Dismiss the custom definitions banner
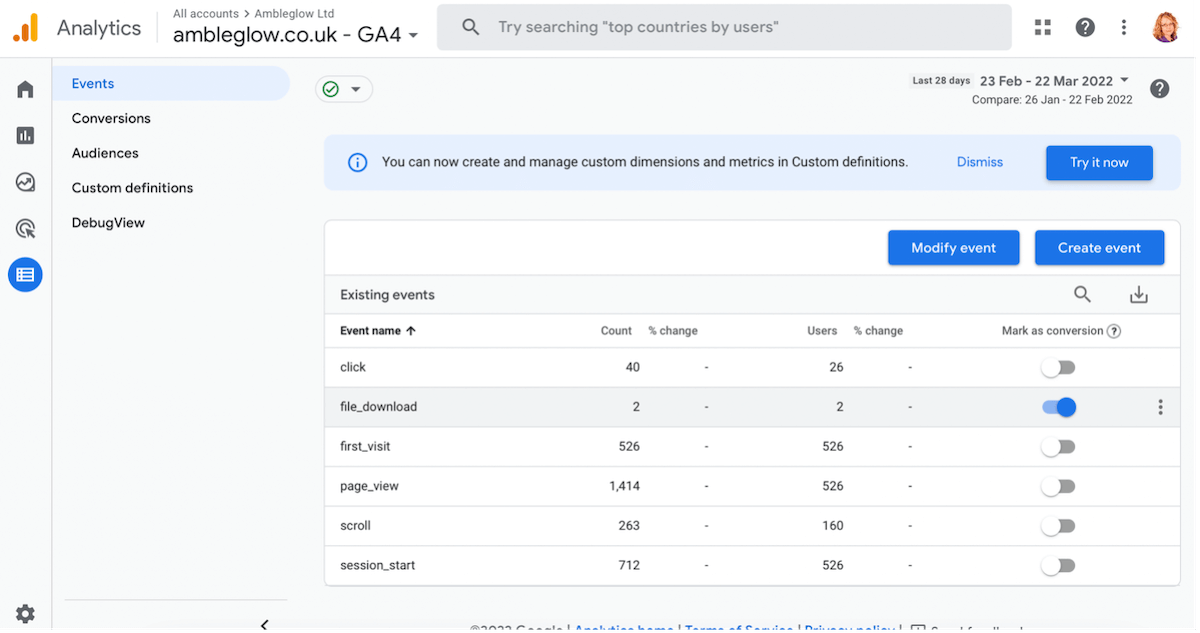 [980, 162]
